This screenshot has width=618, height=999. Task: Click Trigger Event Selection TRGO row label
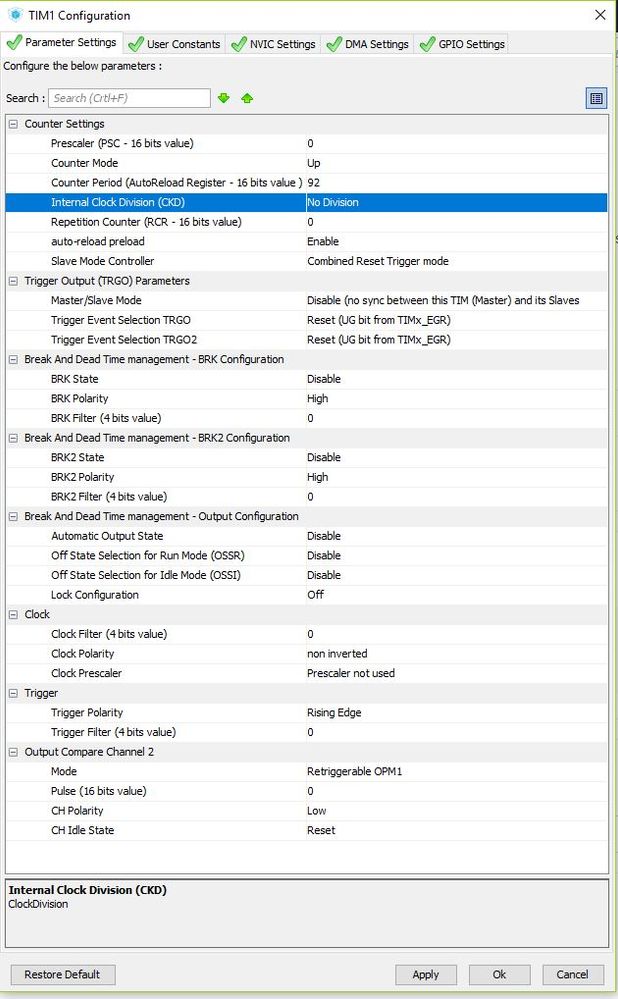tap(121, 320)
